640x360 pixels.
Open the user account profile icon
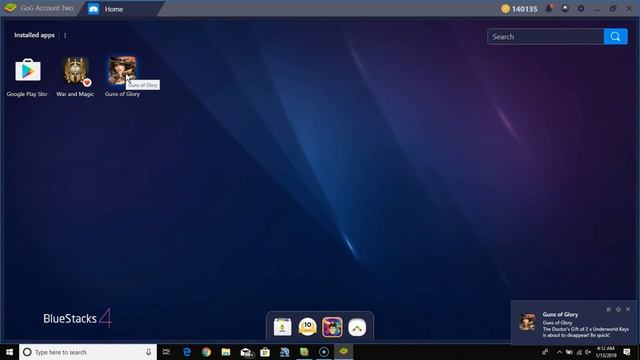pyautogui.click(x=565, y=8)
